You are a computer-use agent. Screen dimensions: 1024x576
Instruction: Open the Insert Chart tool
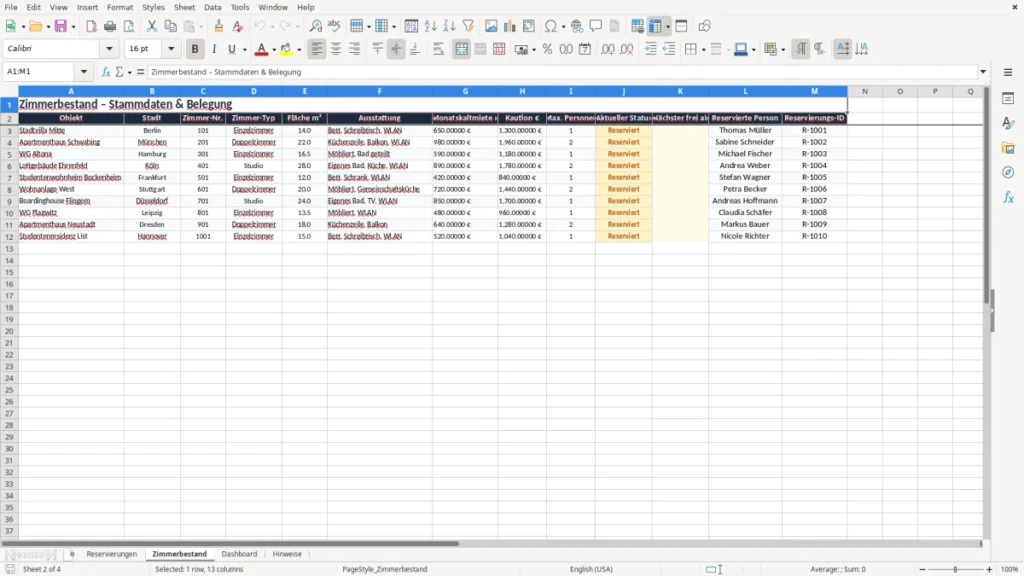[x=509, y=26]
